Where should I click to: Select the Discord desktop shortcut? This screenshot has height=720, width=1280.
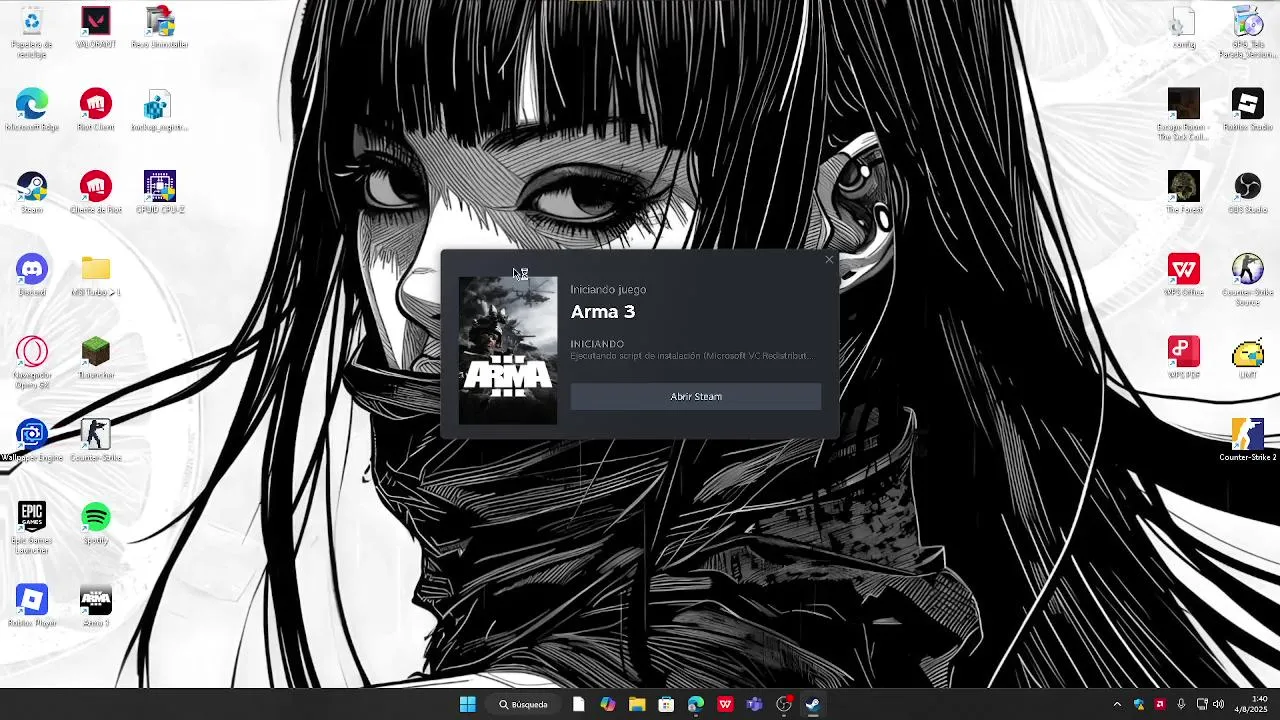coord(32,275)
